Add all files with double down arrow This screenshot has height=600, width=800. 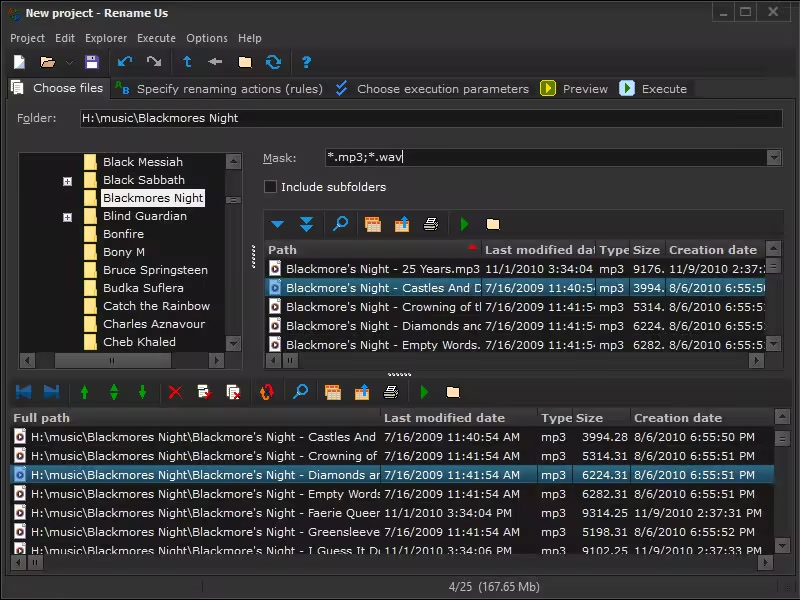[x=306, y=224]
